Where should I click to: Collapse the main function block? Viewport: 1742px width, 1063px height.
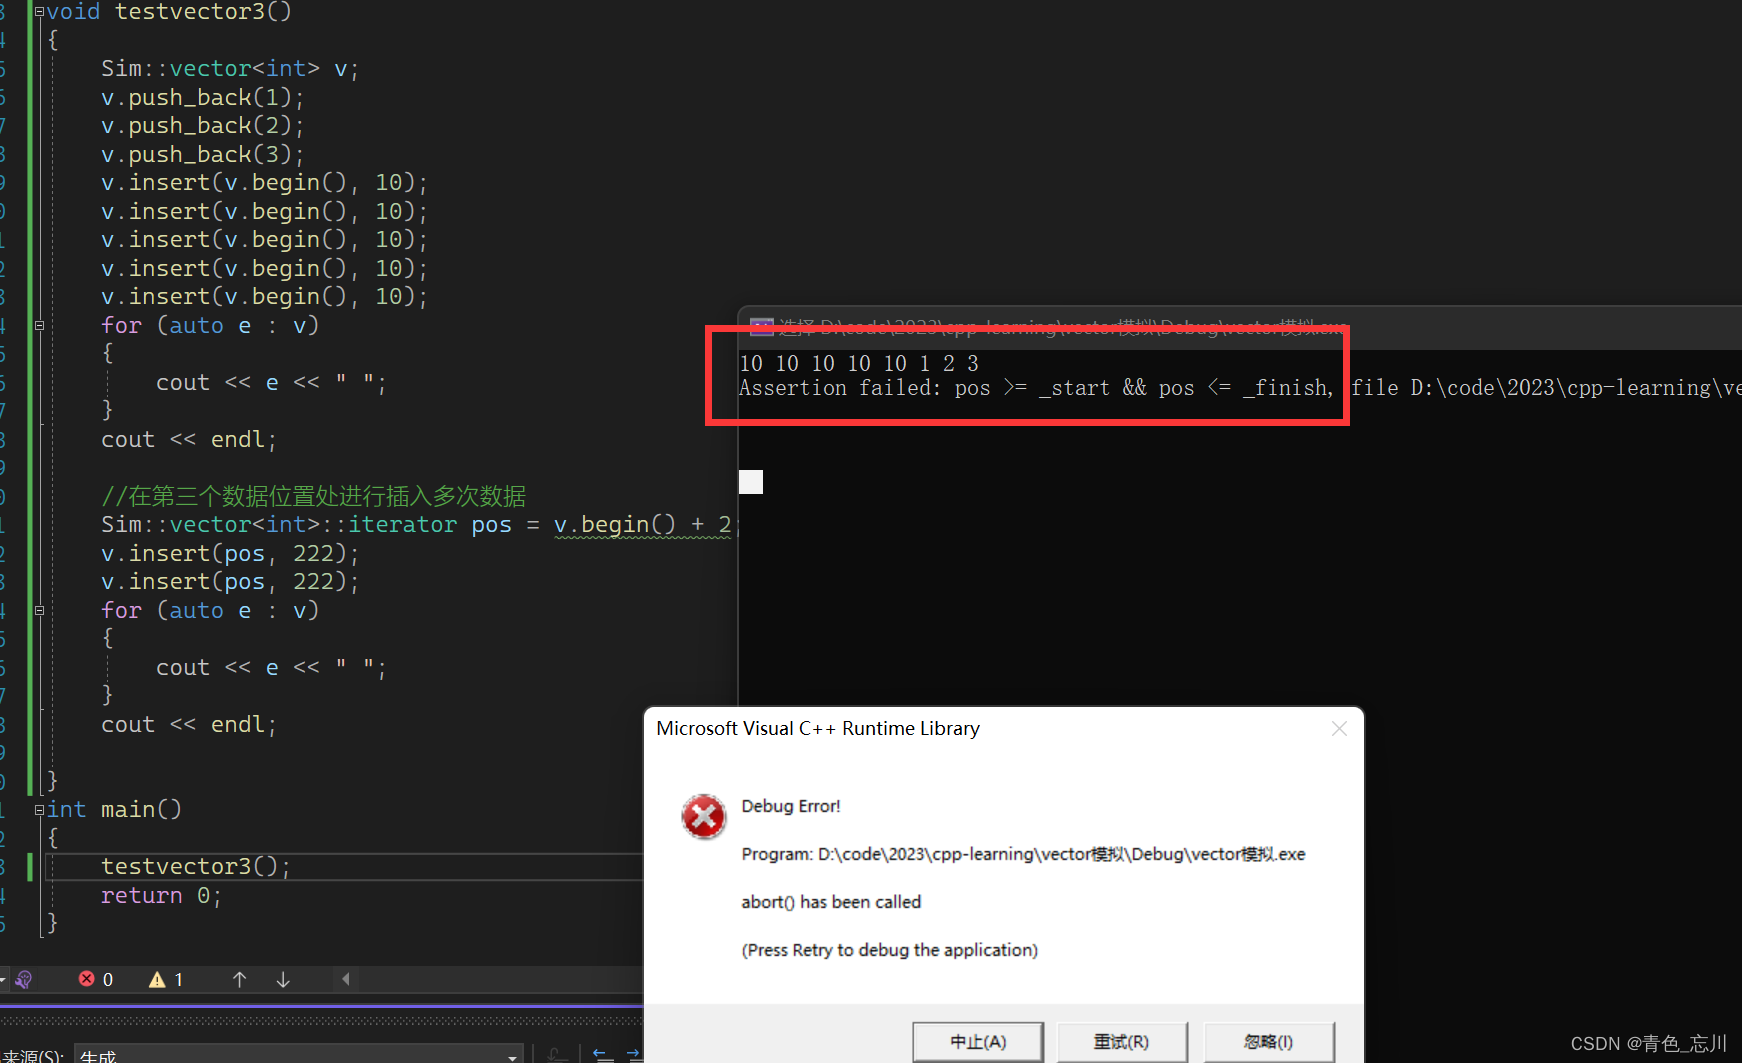click(39, 809)
